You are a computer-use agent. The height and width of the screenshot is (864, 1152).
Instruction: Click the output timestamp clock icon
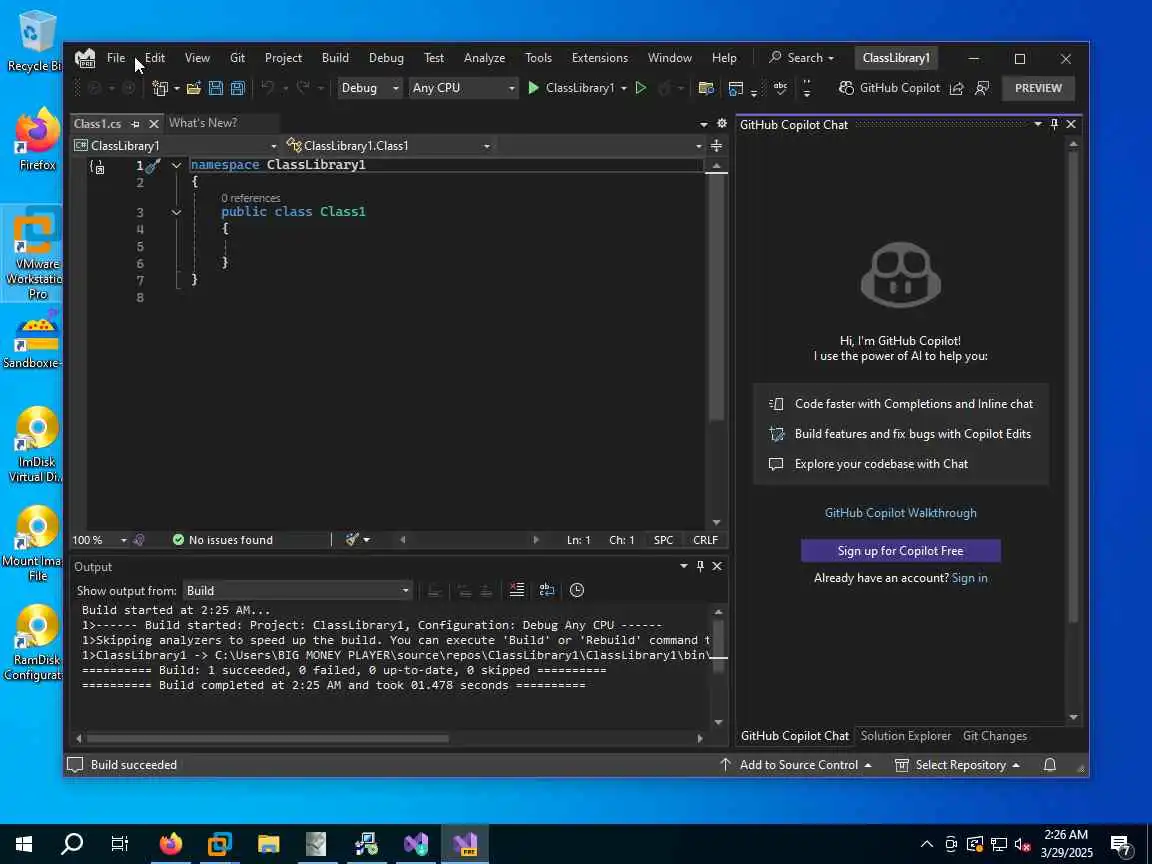(x=577, y=590)
